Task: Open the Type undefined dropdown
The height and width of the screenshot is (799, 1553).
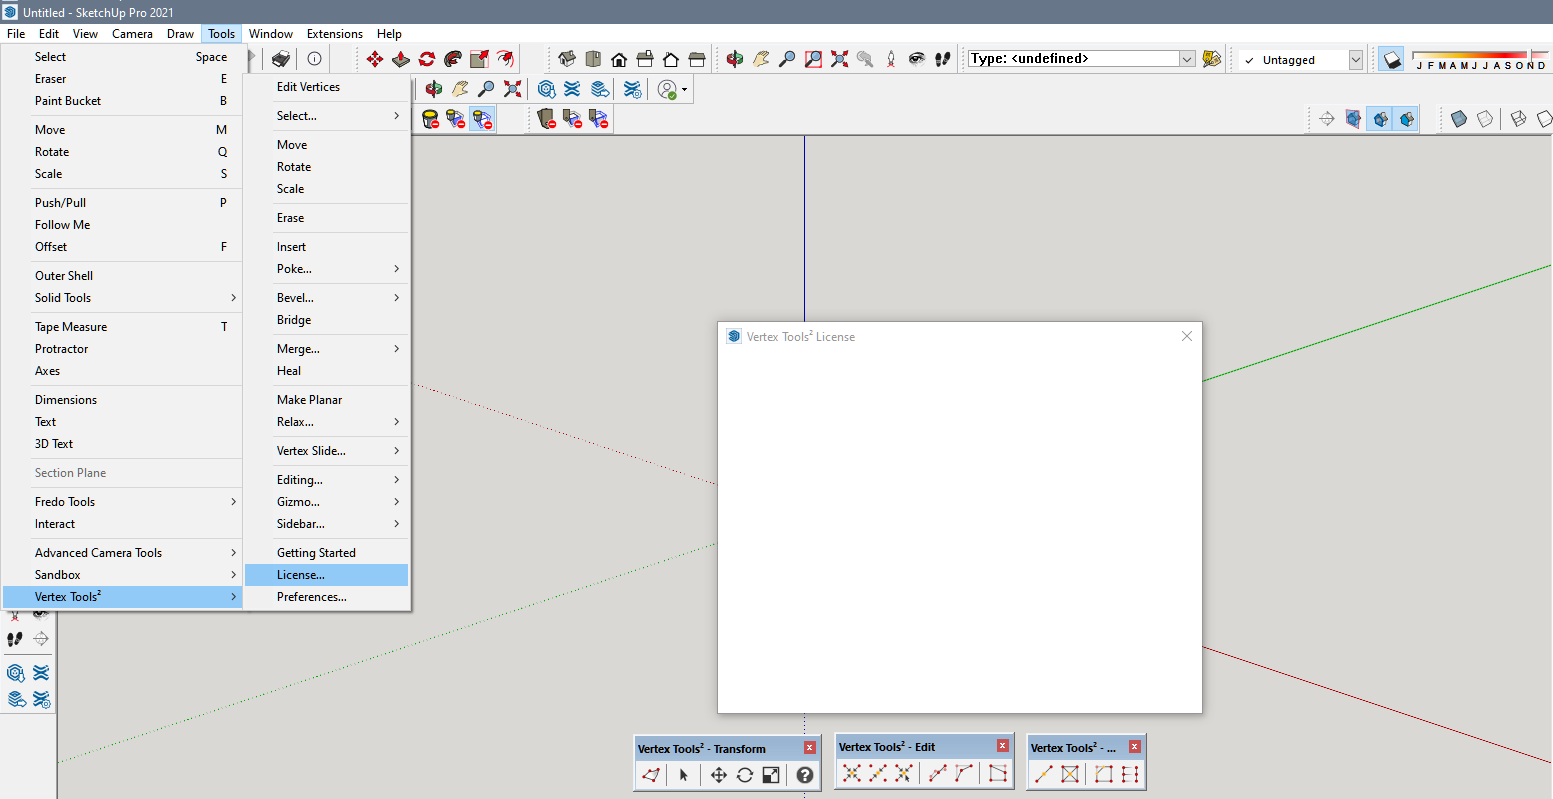Action: (1187, 59)
